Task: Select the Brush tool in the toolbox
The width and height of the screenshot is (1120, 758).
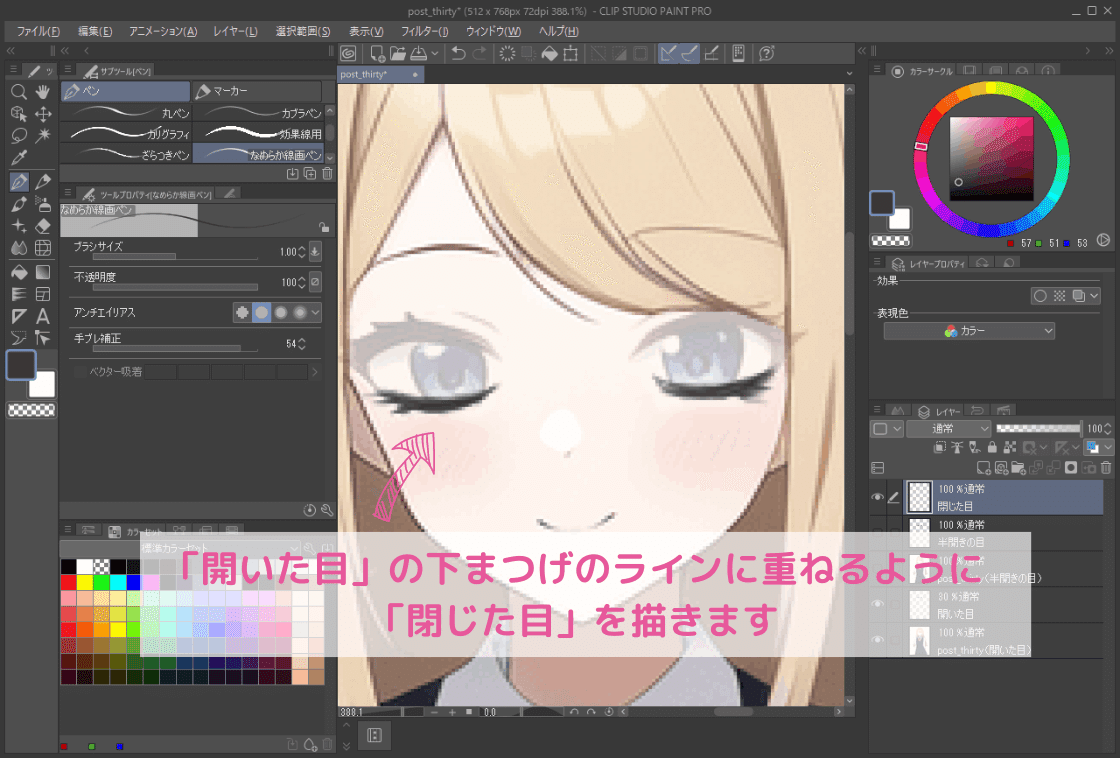Action: click(19, 204)
